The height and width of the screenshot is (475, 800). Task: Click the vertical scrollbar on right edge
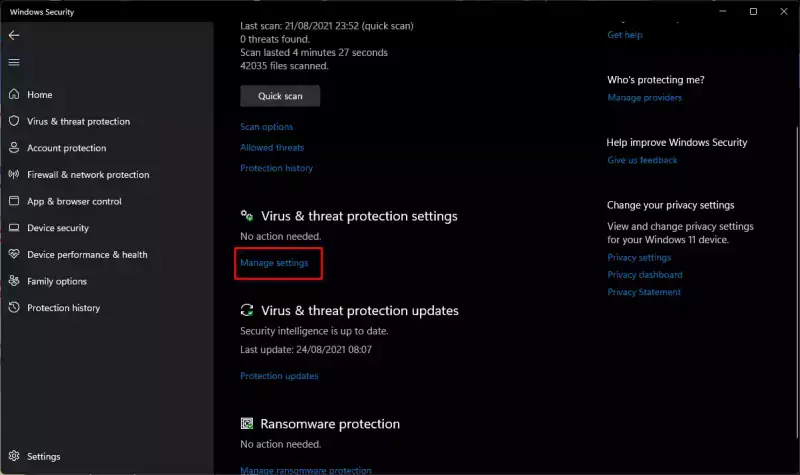[x=797, y=281]
